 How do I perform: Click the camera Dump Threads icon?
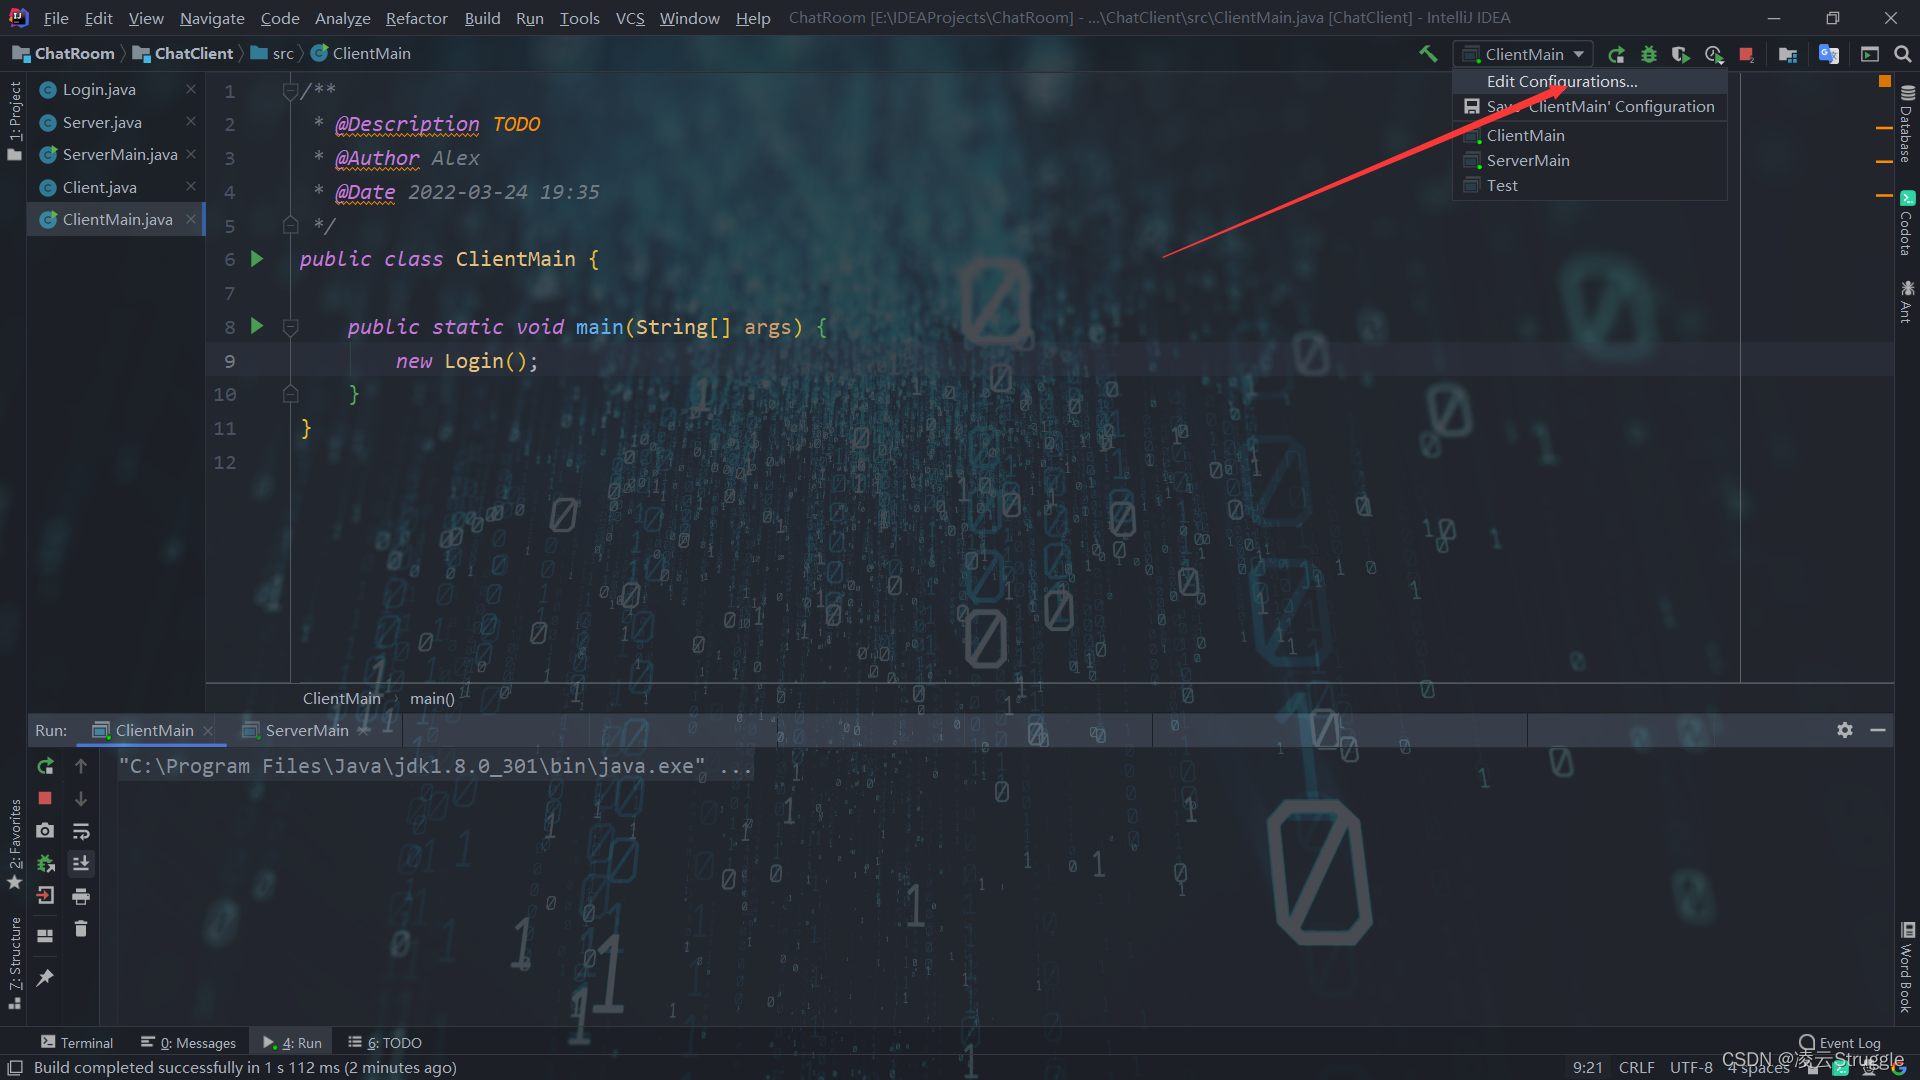45,831
